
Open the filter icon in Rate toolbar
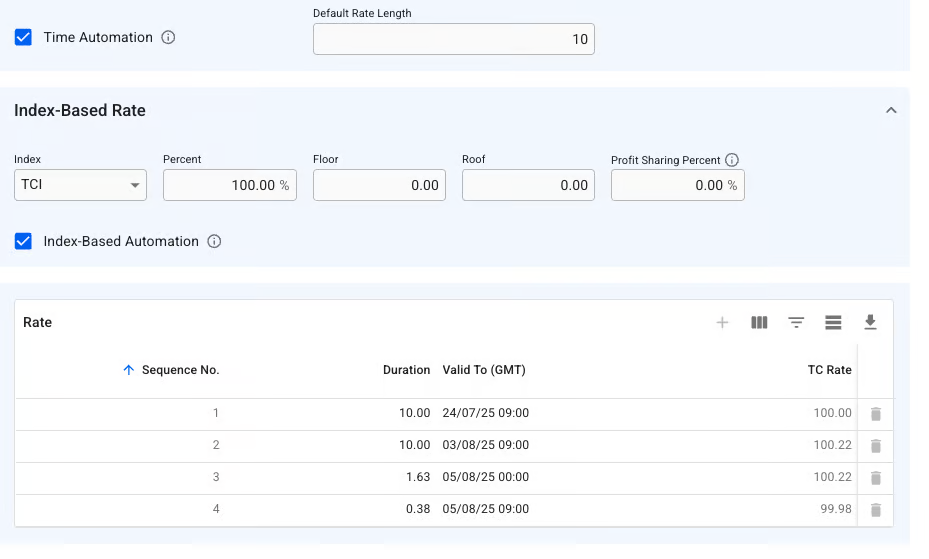pyautogui.click(x=796, y=323)
